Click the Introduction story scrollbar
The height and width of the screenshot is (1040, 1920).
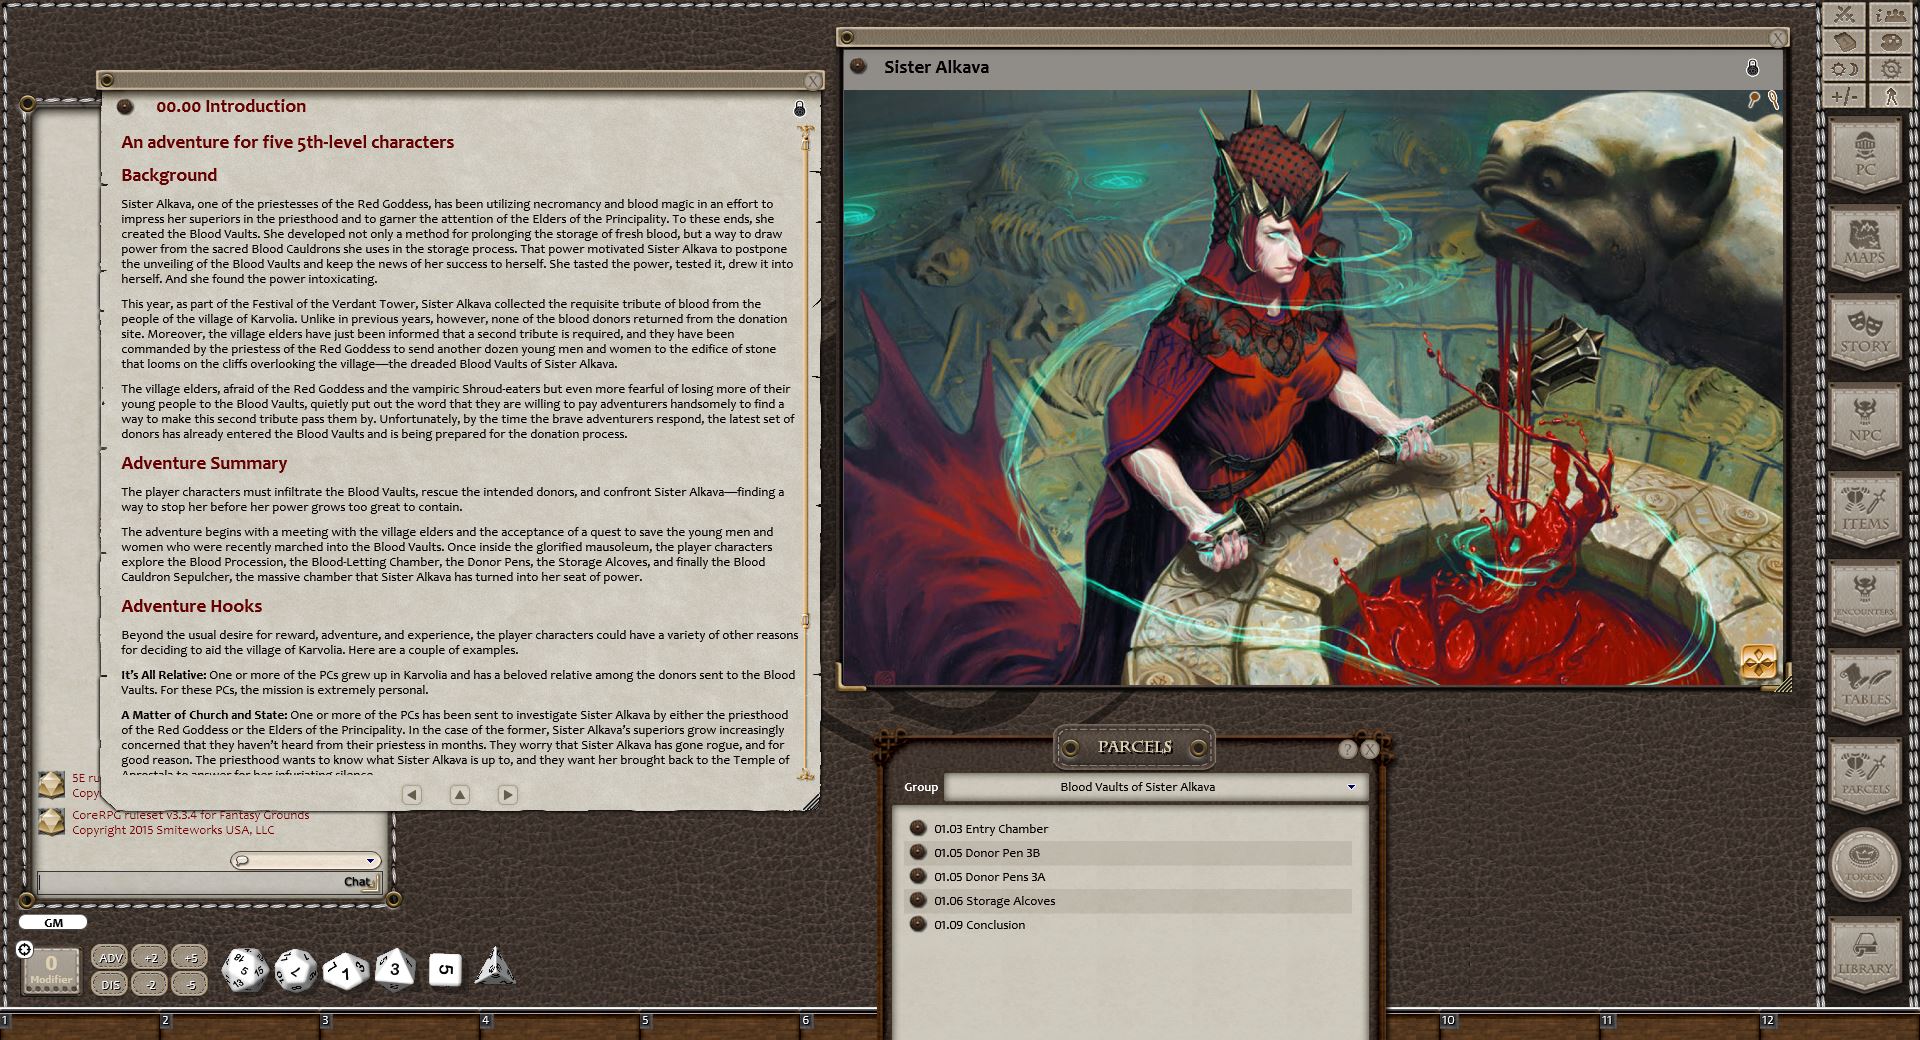click(x=805, y=453)
